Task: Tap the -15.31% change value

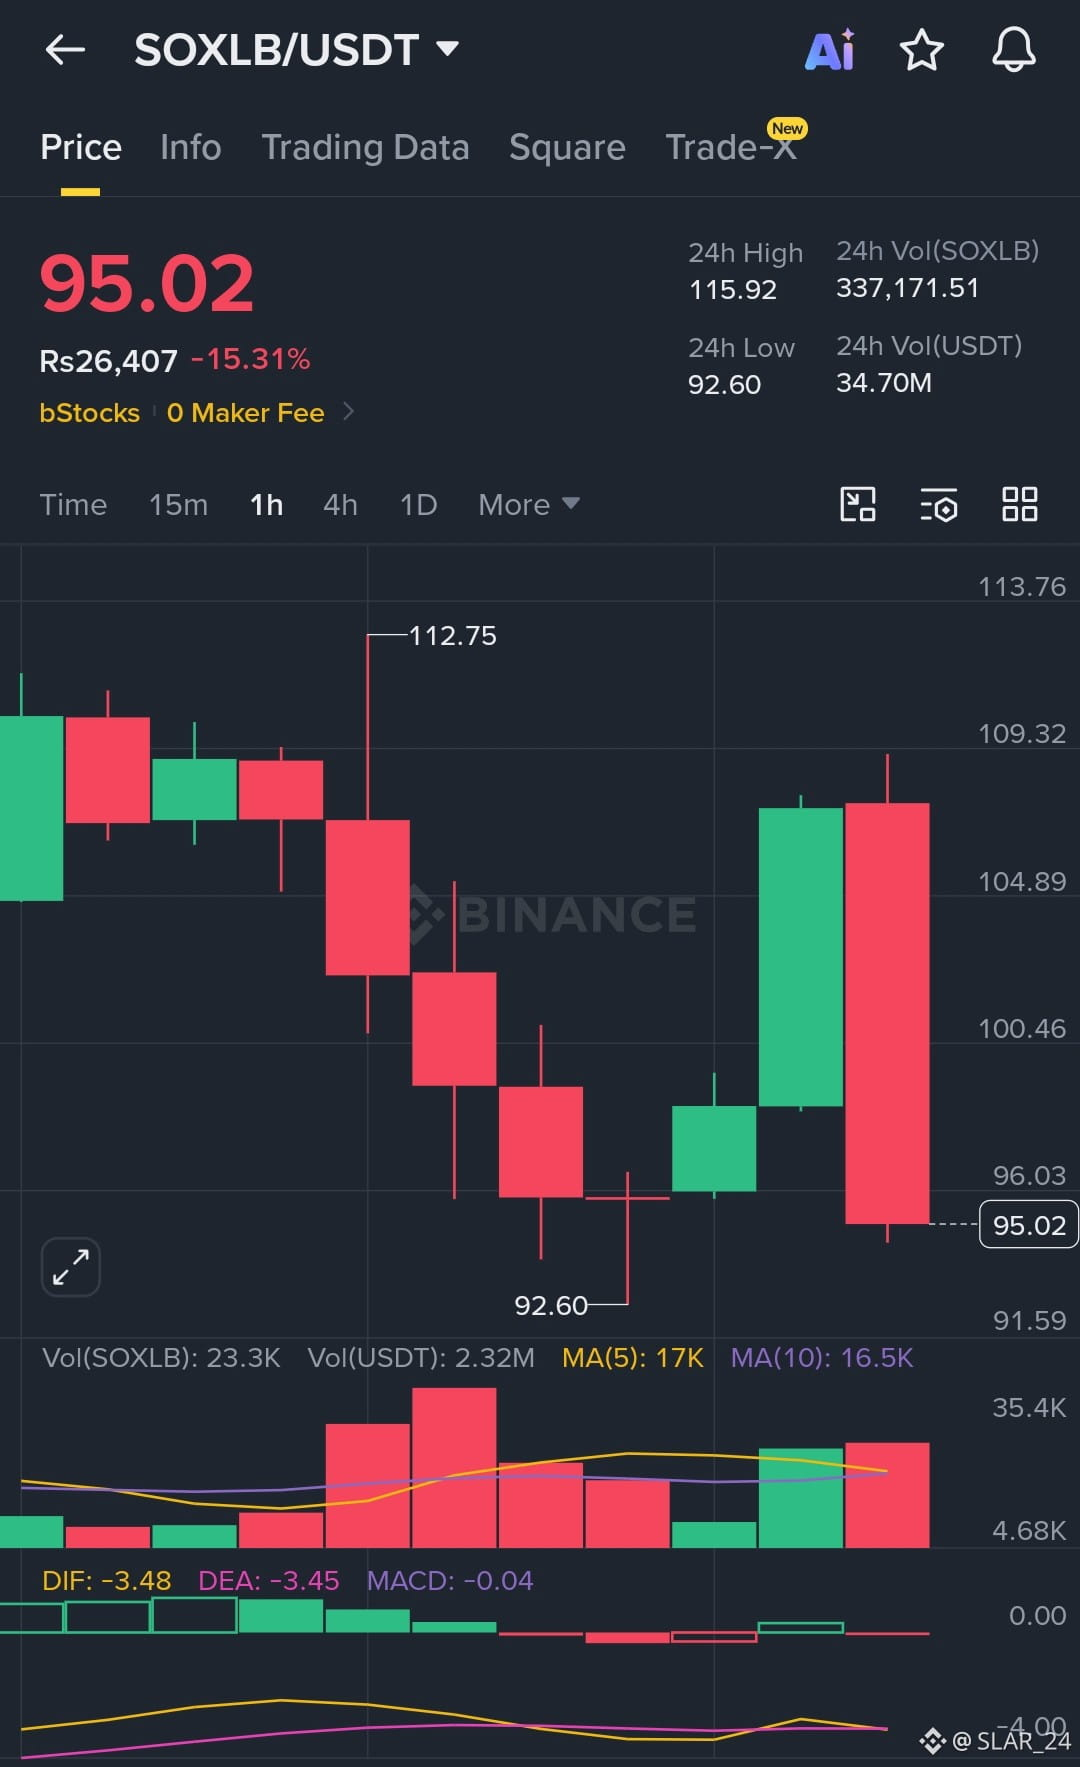Action: pyautogui.click(x=250, y=359)
